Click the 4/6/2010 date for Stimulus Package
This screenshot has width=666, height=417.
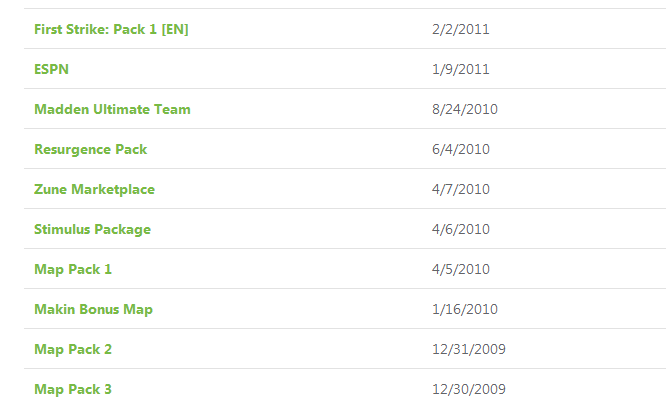pos(461,229)
